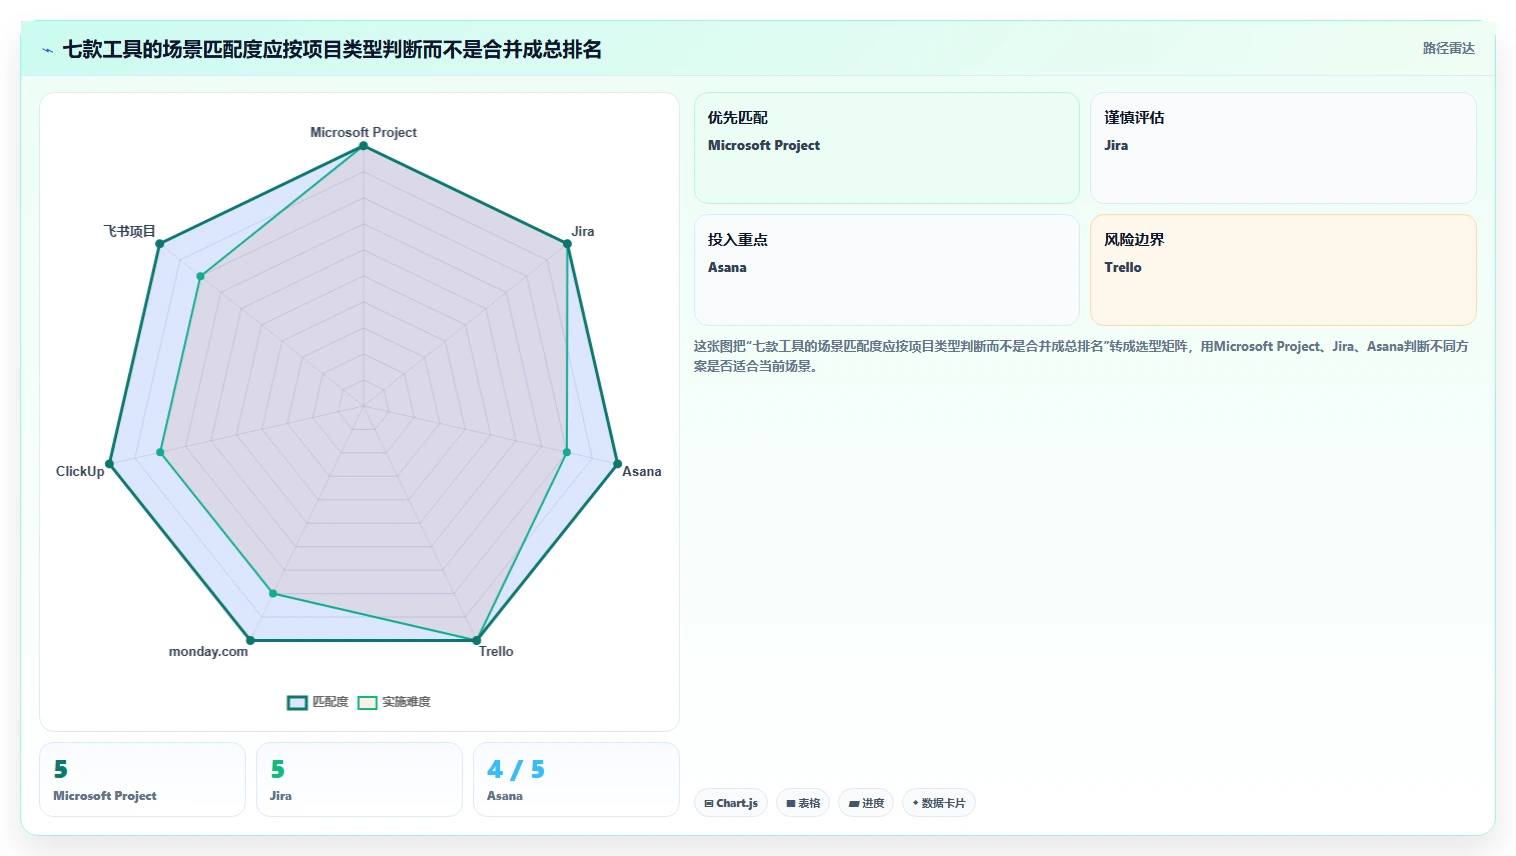This screenshot has height=856, width=1516.
Task: Click the Asana radar axis label
Action: coord(642,471)
